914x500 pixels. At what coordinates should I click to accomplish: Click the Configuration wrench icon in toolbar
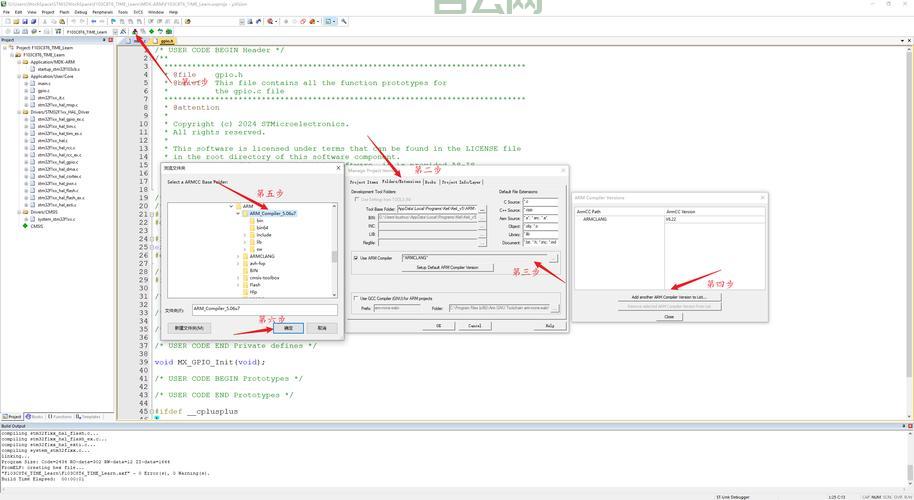point(344,21)
